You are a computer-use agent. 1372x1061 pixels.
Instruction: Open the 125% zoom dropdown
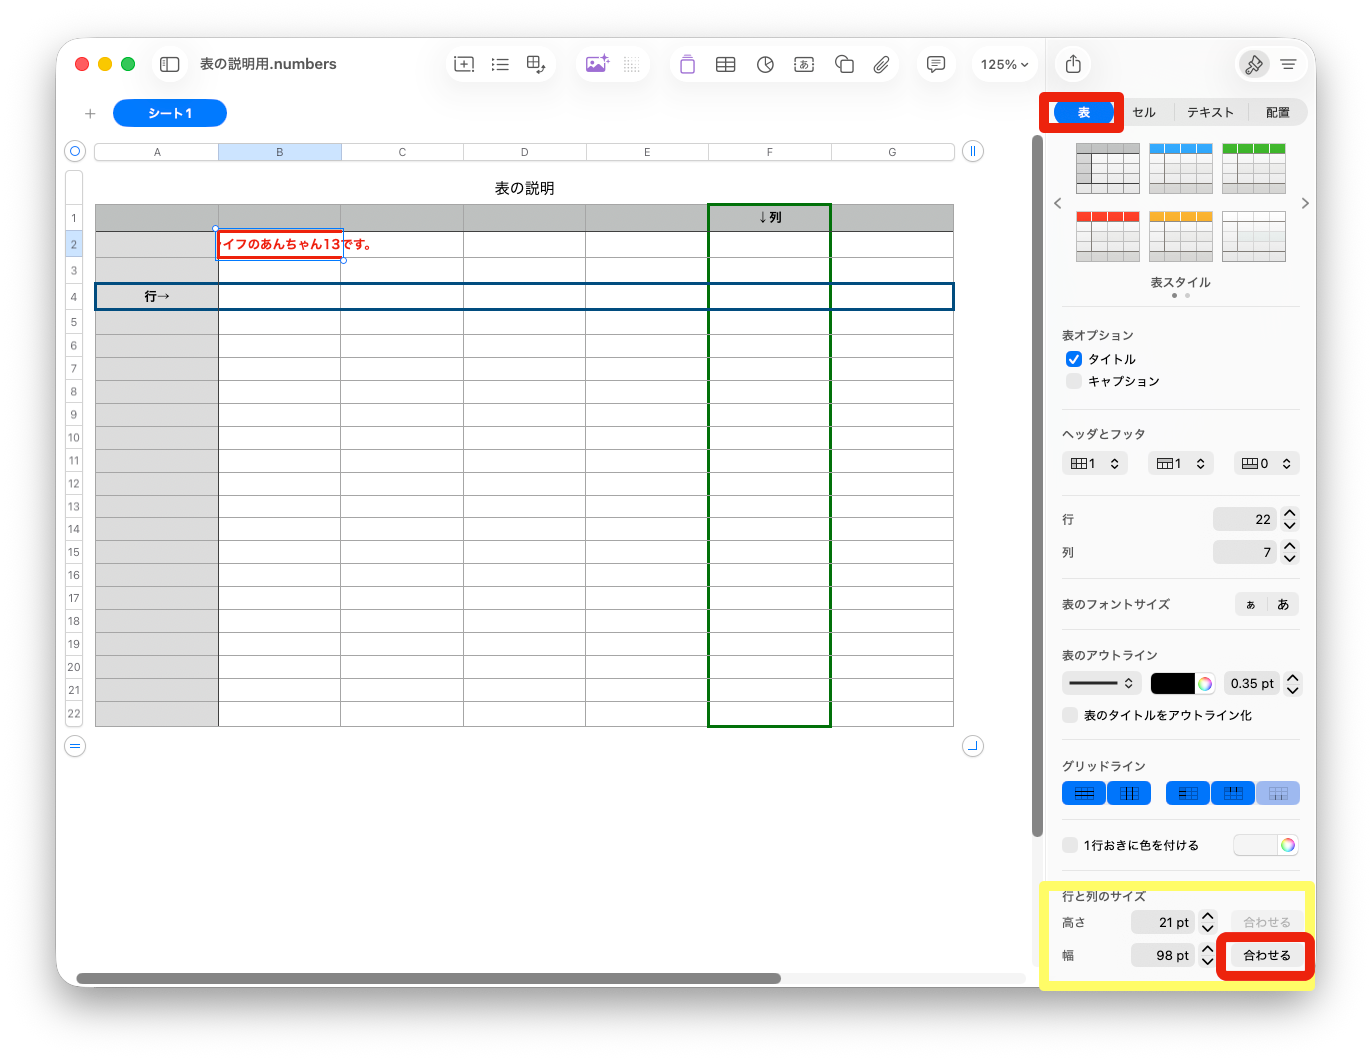pos(1004,64)
